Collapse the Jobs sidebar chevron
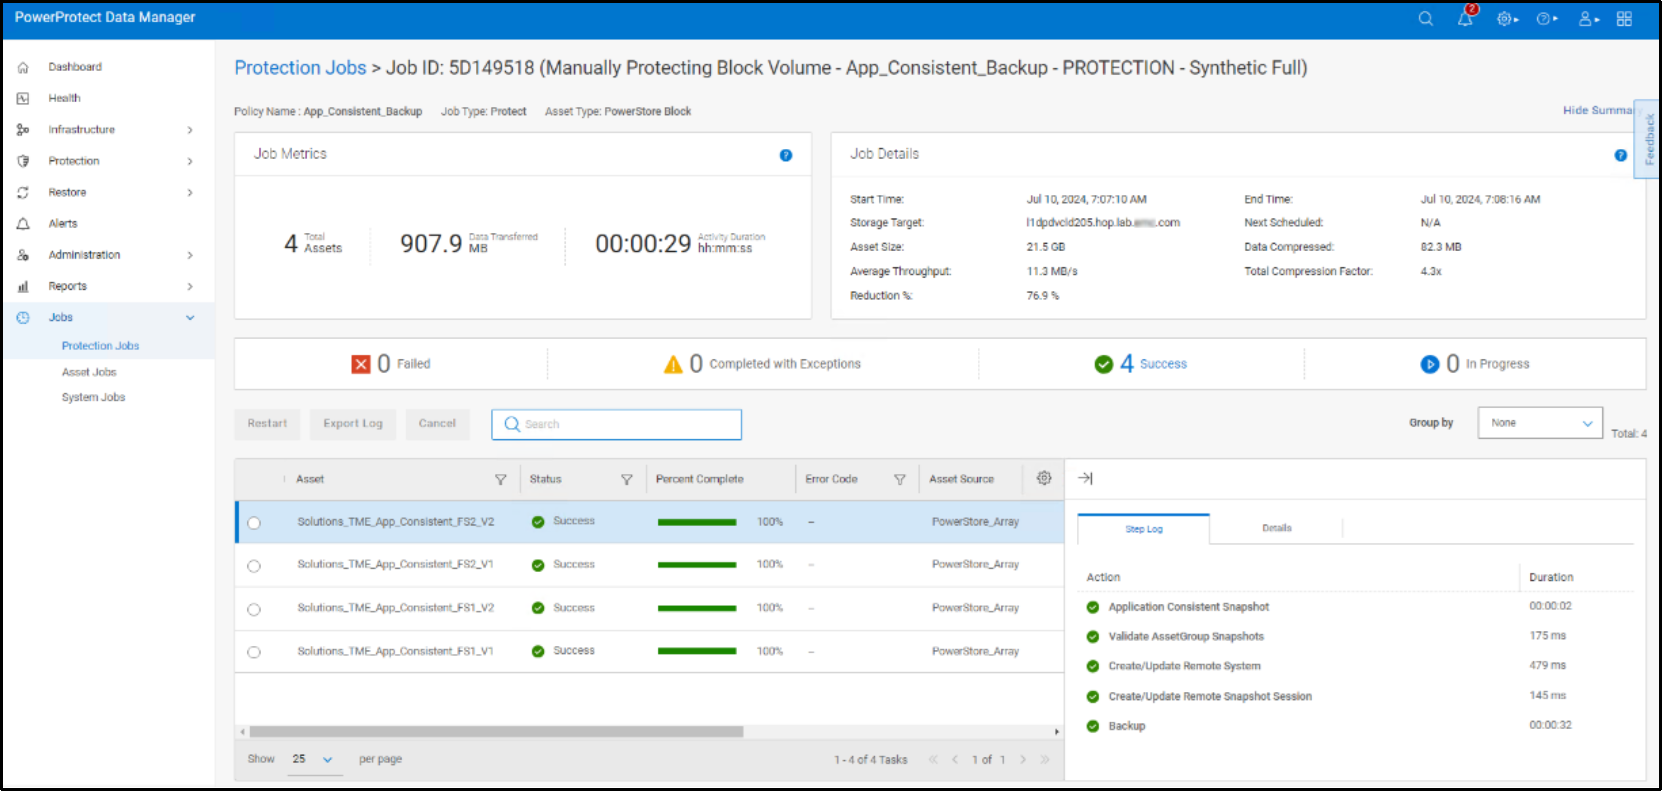Viewport: 1663px width, 791px height. [x=190, y=318]
